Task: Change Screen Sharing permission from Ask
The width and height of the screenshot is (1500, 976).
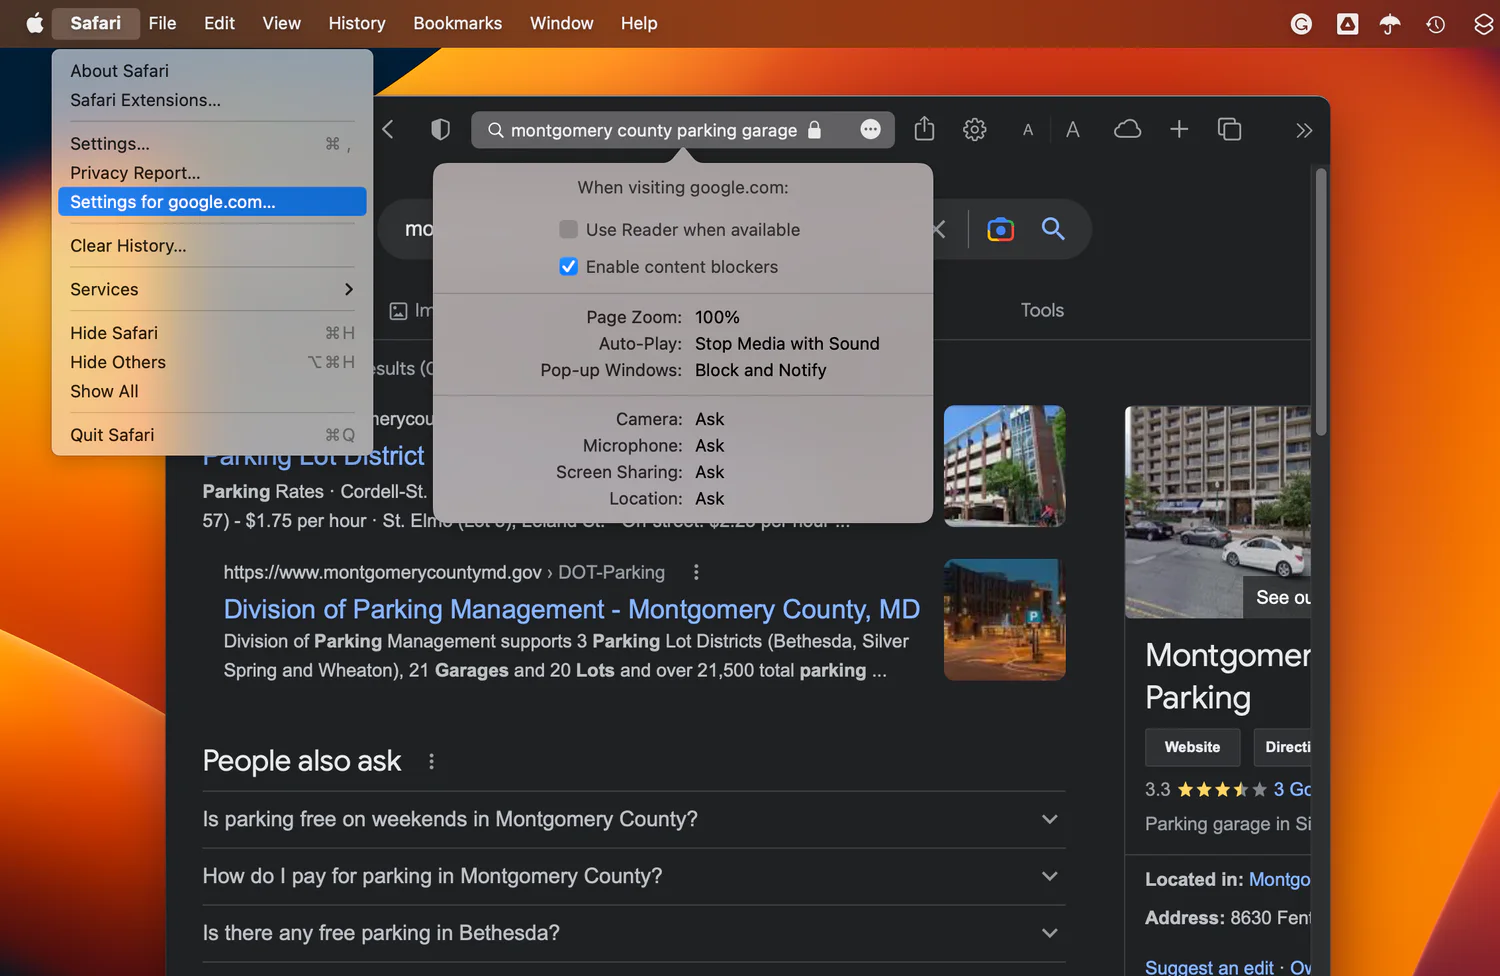Action: [x=709, y=472]
